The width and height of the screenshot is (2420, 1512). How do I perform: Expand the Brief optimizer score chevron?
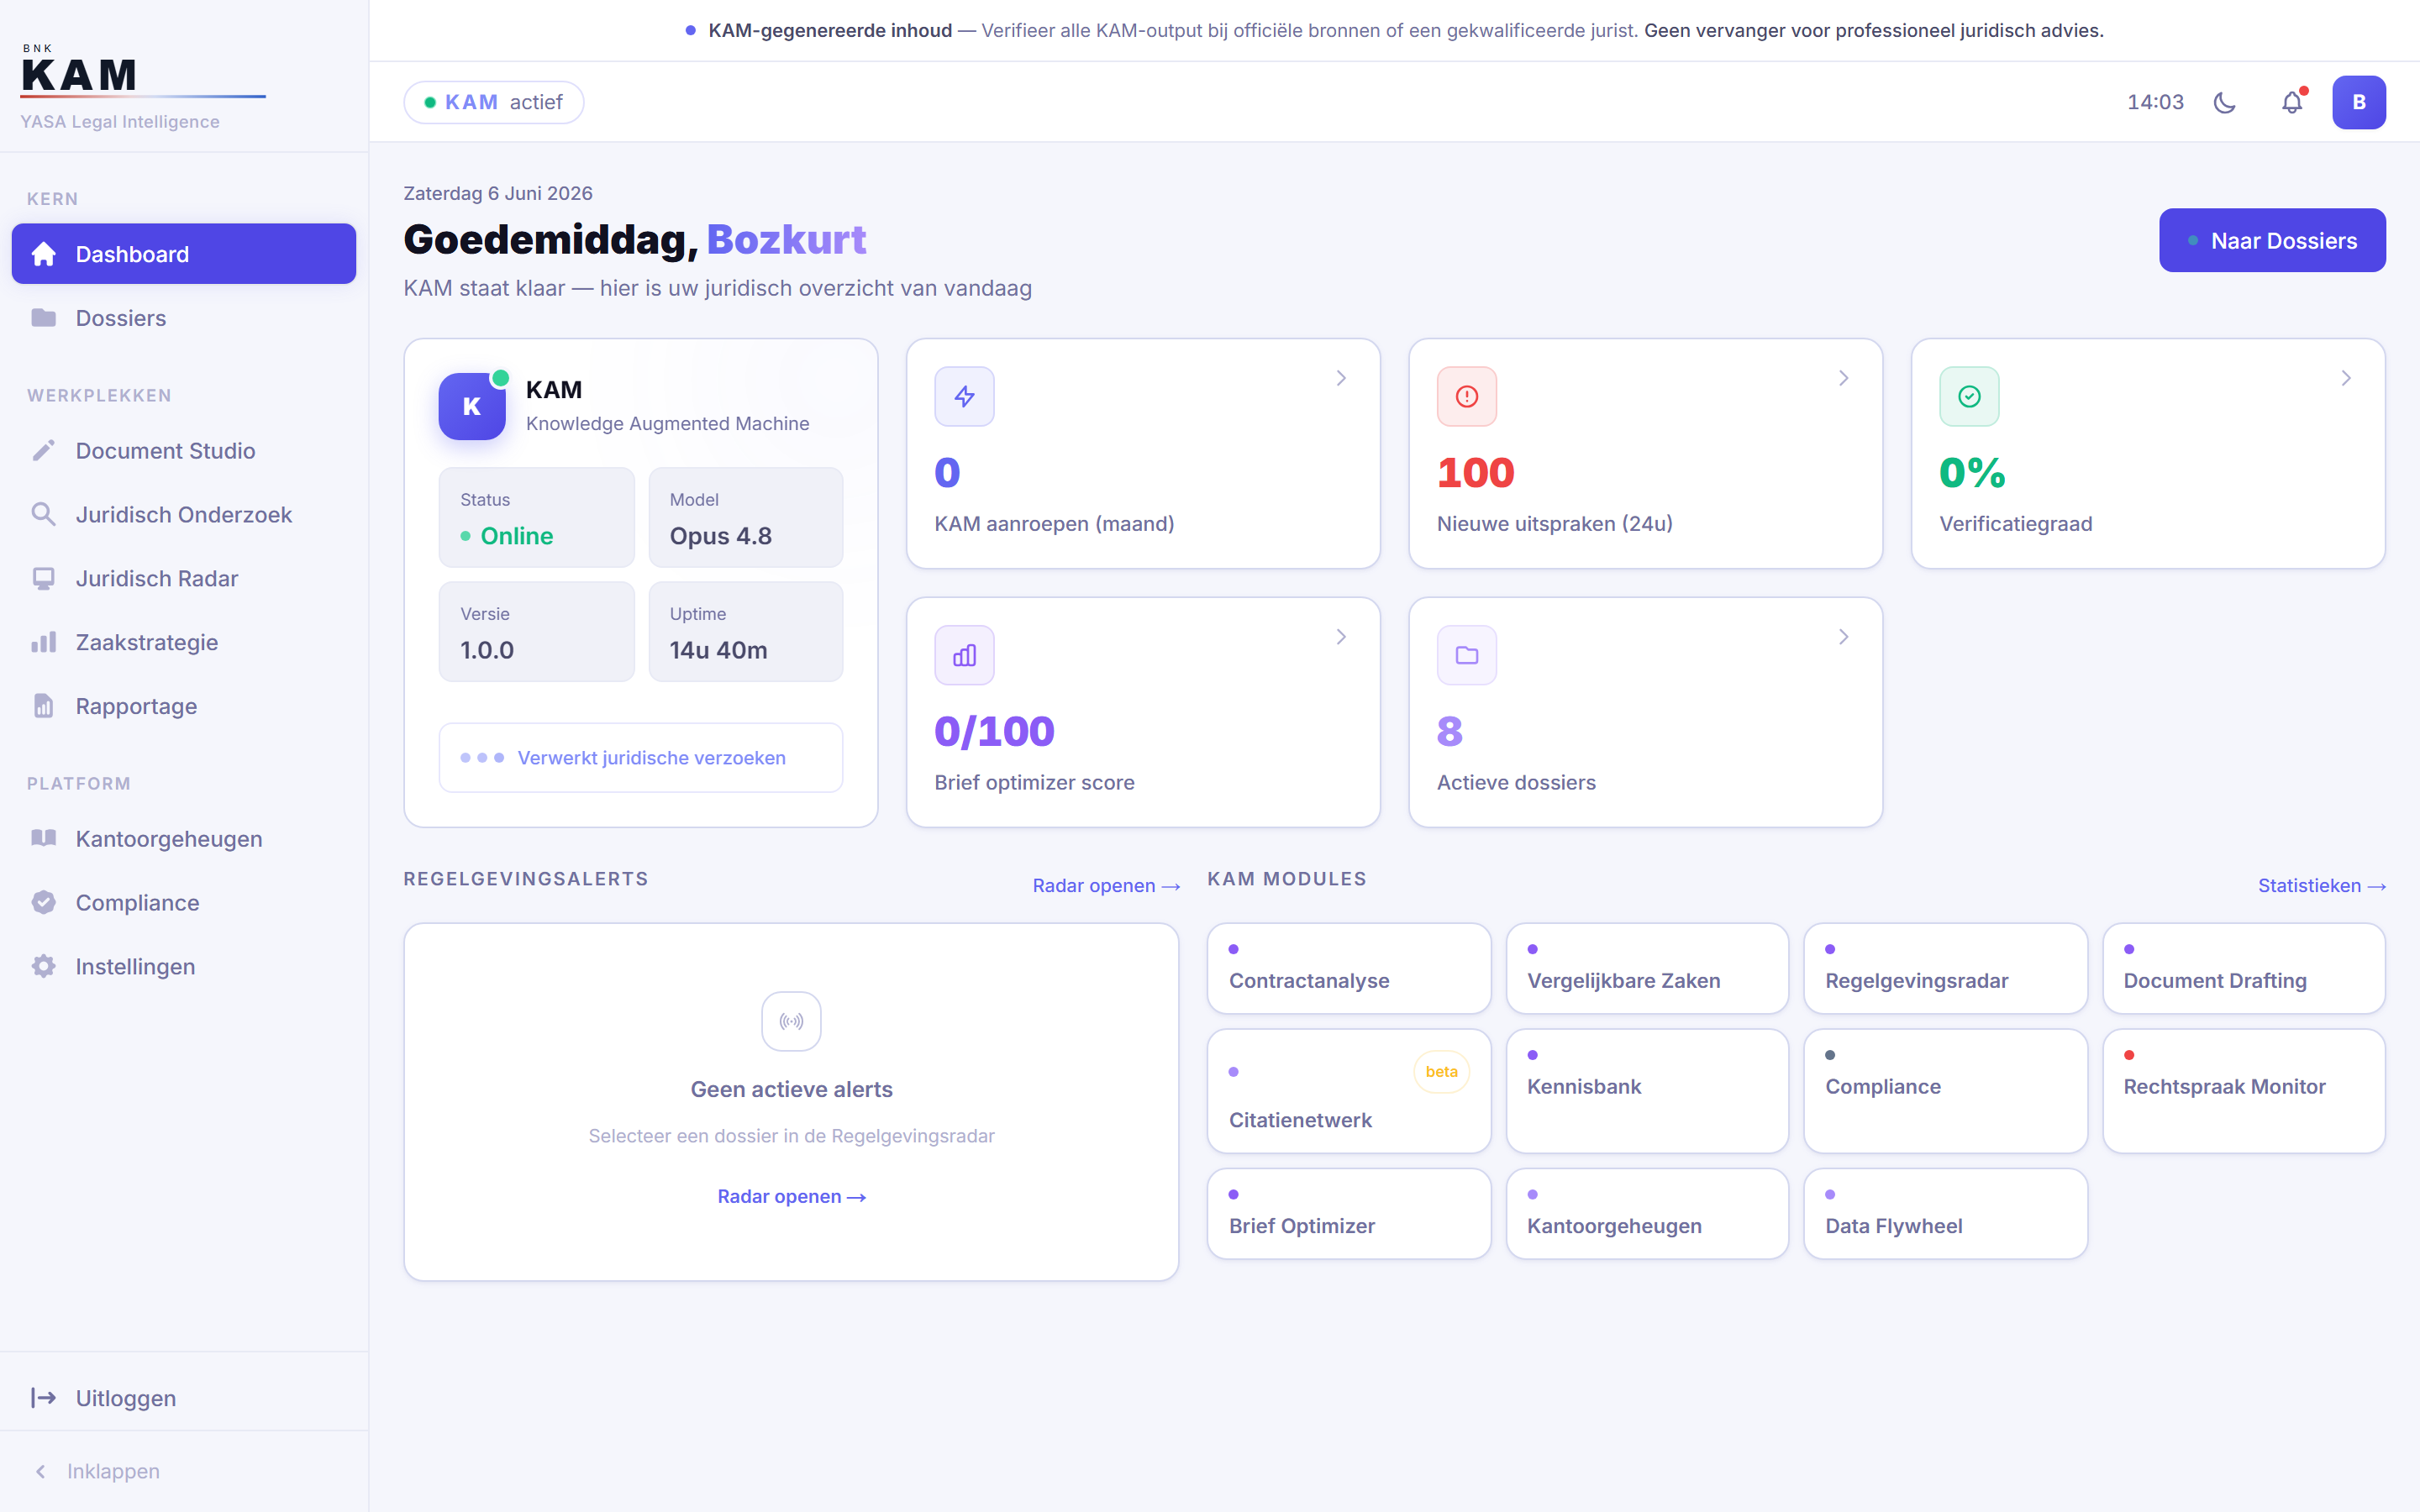point(1341,637)
